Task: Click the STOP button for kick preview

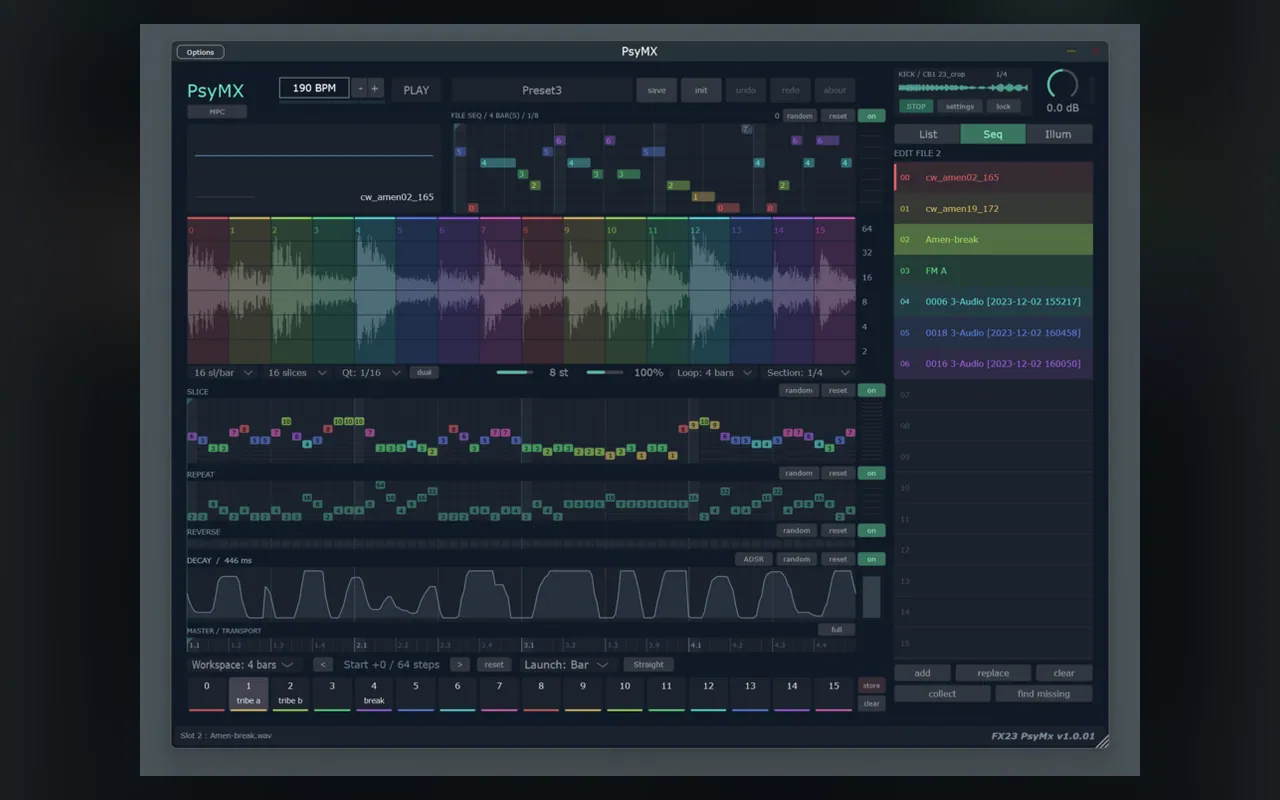Action: click(915, 106)
